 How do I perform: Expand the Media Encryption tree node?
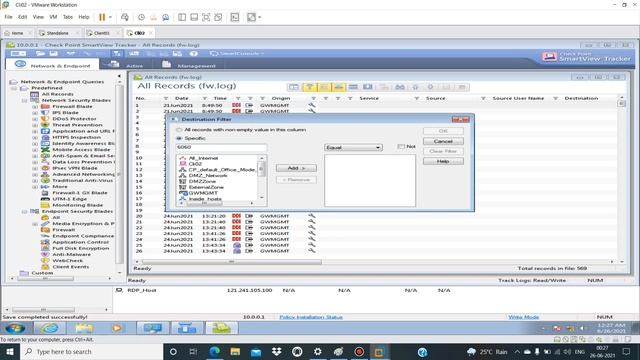tap(35, 224)
